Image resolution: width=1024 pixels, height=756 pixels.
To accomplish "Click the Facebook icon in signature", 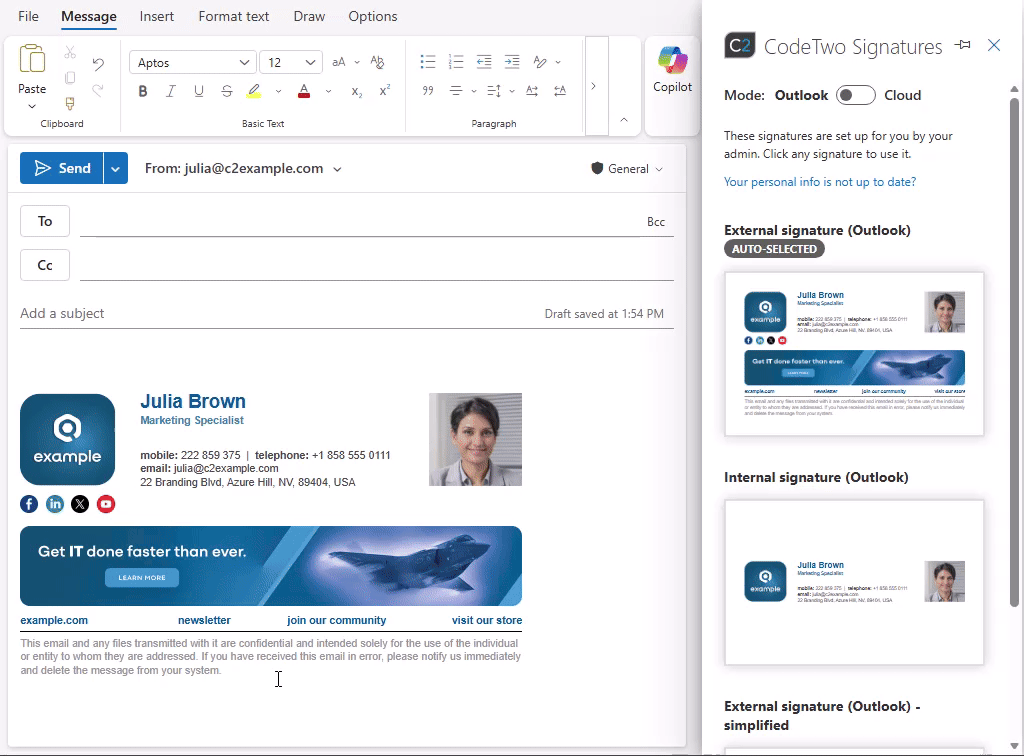I will click(29, 504).
